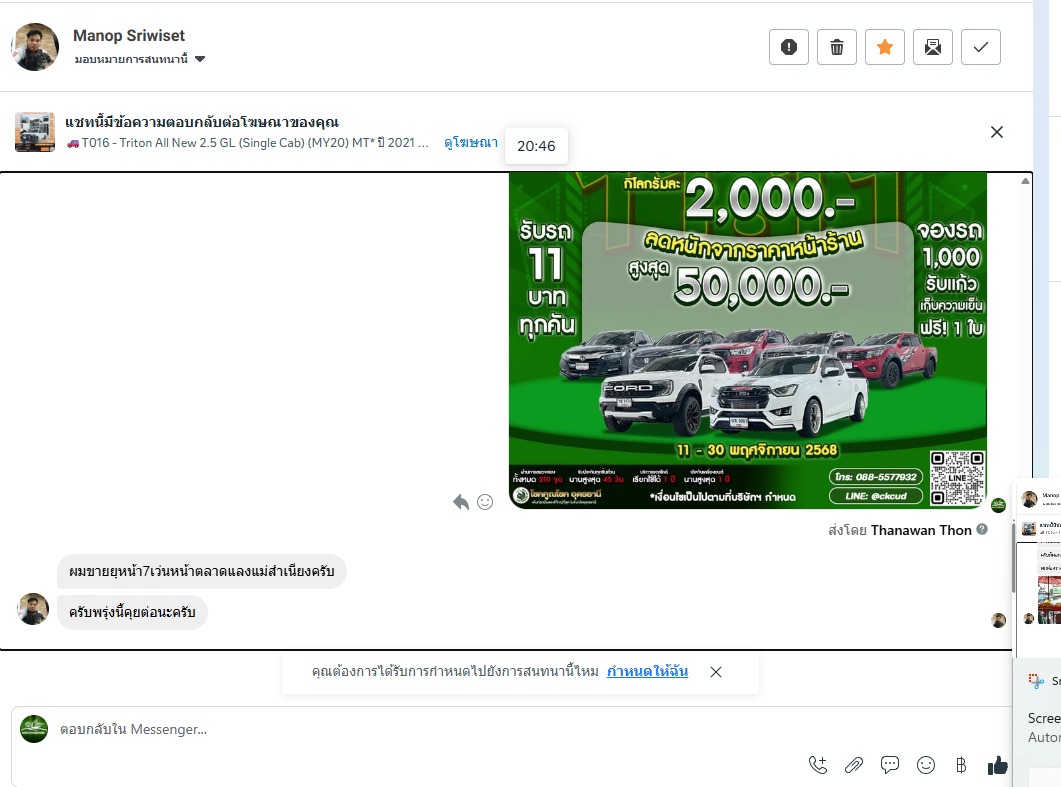The width and height of the screenshot is (1061, 787).
Task: Click seen-by avatar beside the last message
Action: [998, 620]
